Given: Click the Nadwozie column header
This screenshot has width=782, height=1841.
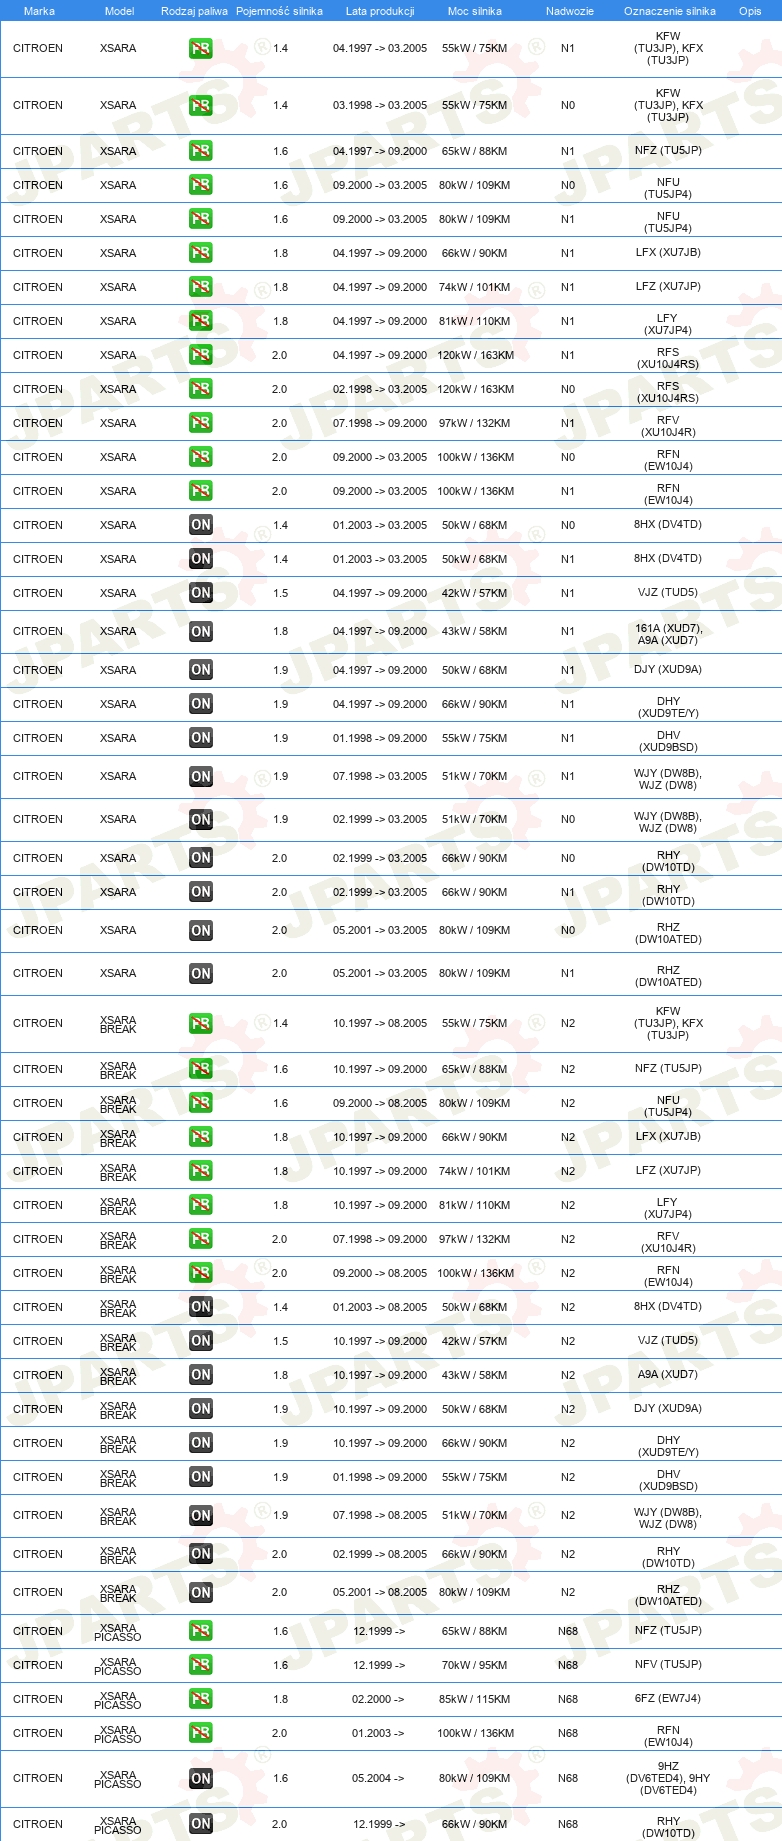Looking at the screenshot, I should click(x=570, y=11).
